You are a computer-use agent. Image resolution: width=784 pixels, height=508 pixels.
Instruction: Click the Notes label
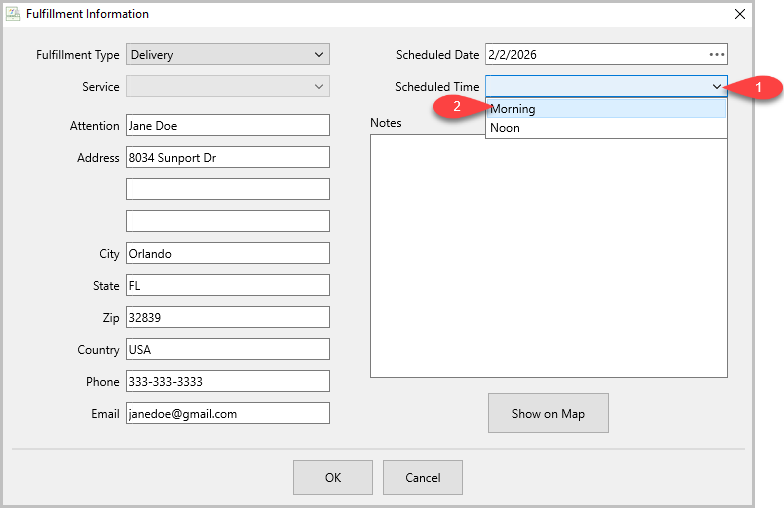(386, 122)
